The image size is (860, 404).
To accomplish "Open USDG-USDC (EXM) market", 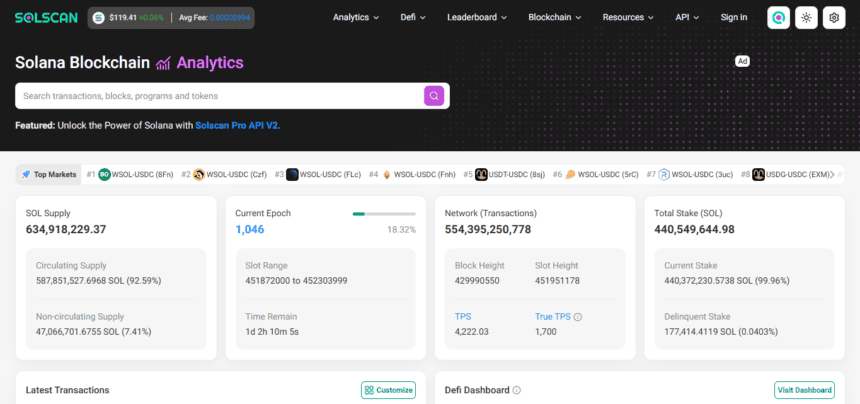I will point(797,174).
